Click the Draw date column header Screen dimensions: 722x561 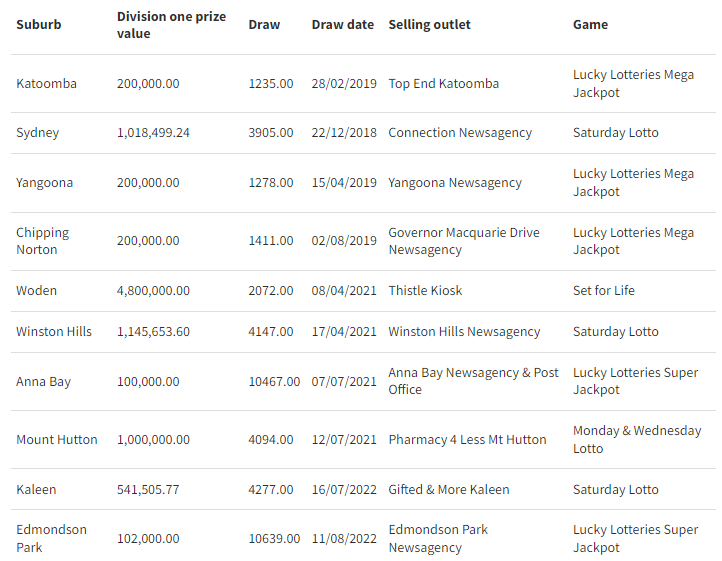(x=343, y=25)
